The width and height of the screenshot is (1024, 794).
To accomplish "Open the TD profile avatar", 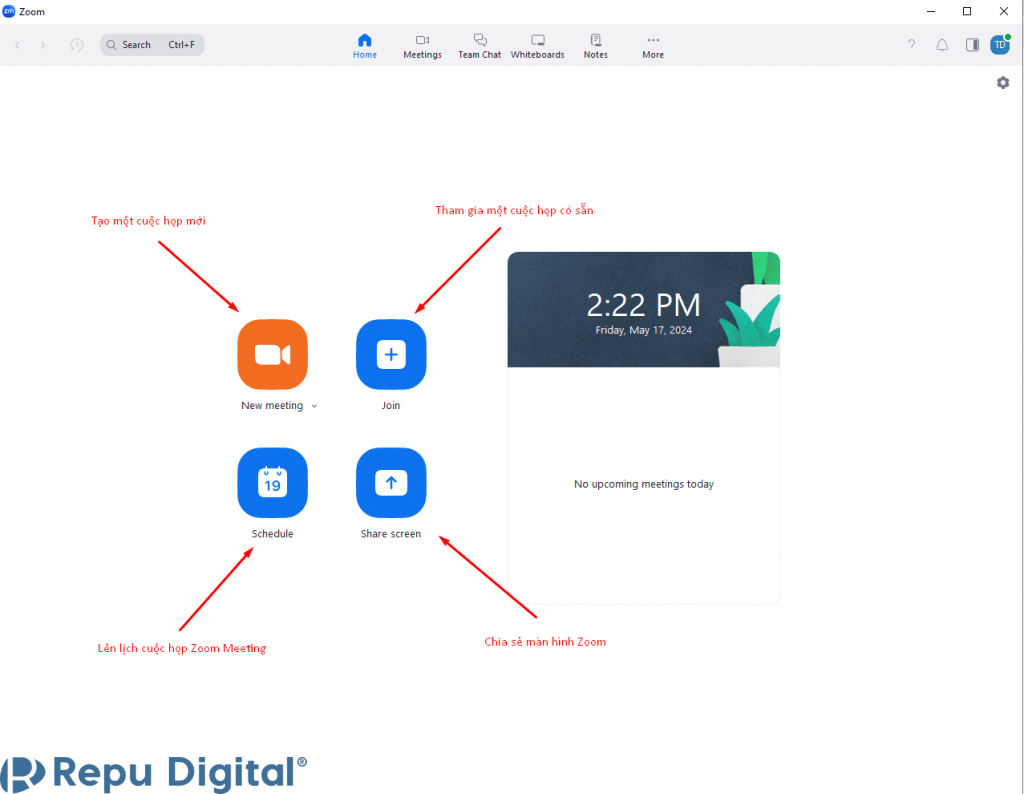I will click(x=1000, y=44).
